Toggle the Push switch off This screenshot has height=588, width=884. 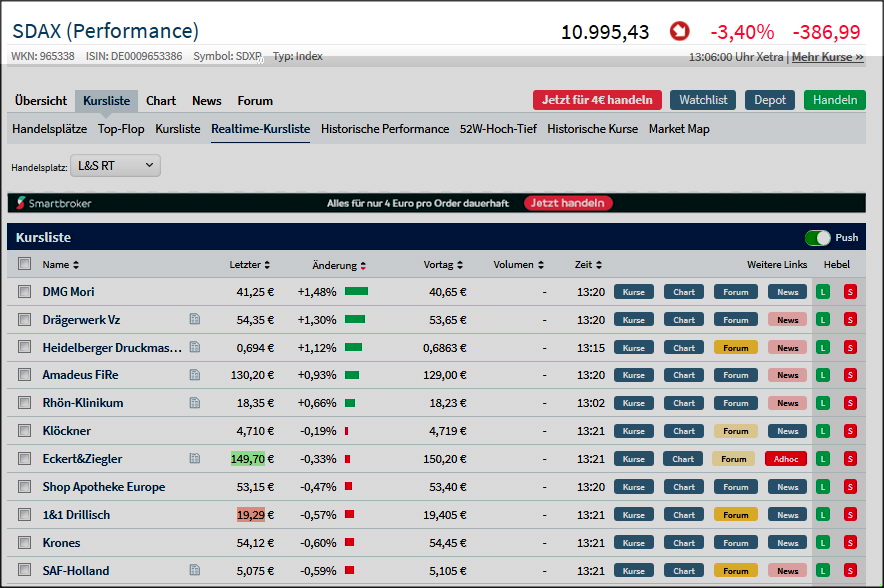[x=818, y=238]
